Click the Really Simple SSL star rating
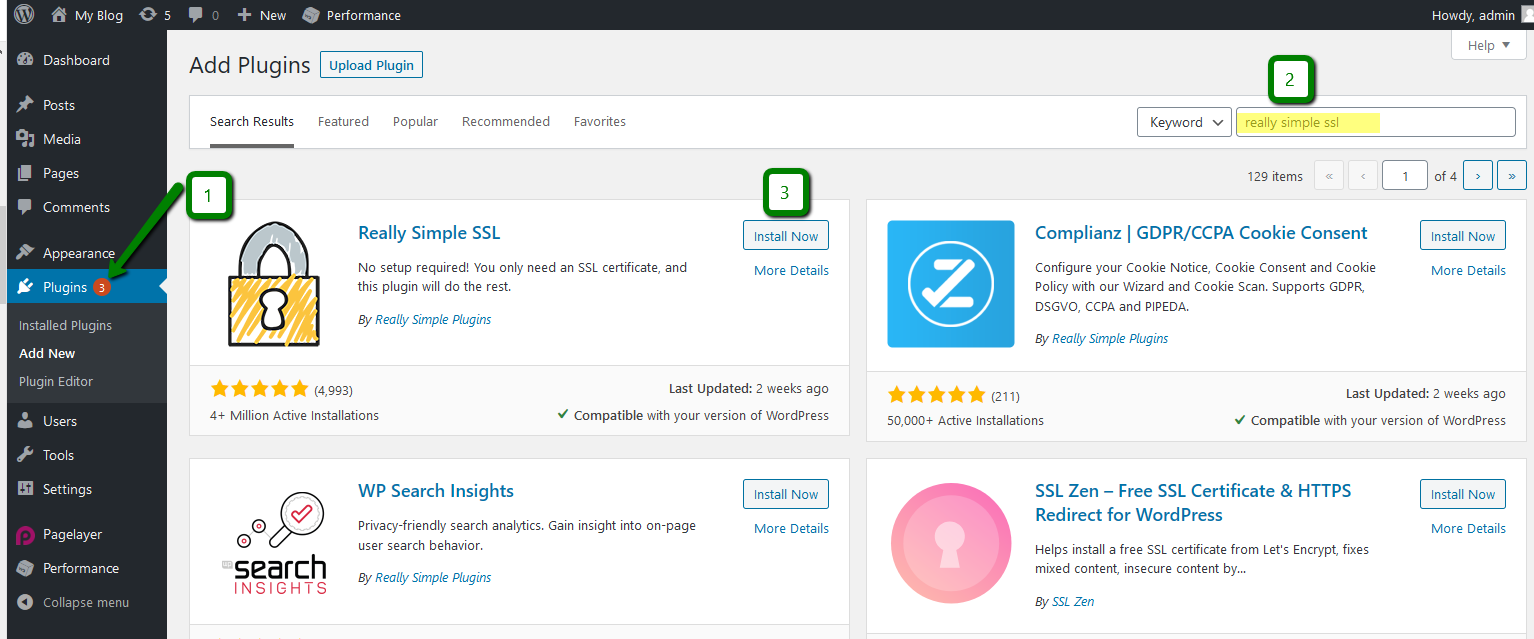This screenshot has width=1534, height=639. tap(260, 389)
